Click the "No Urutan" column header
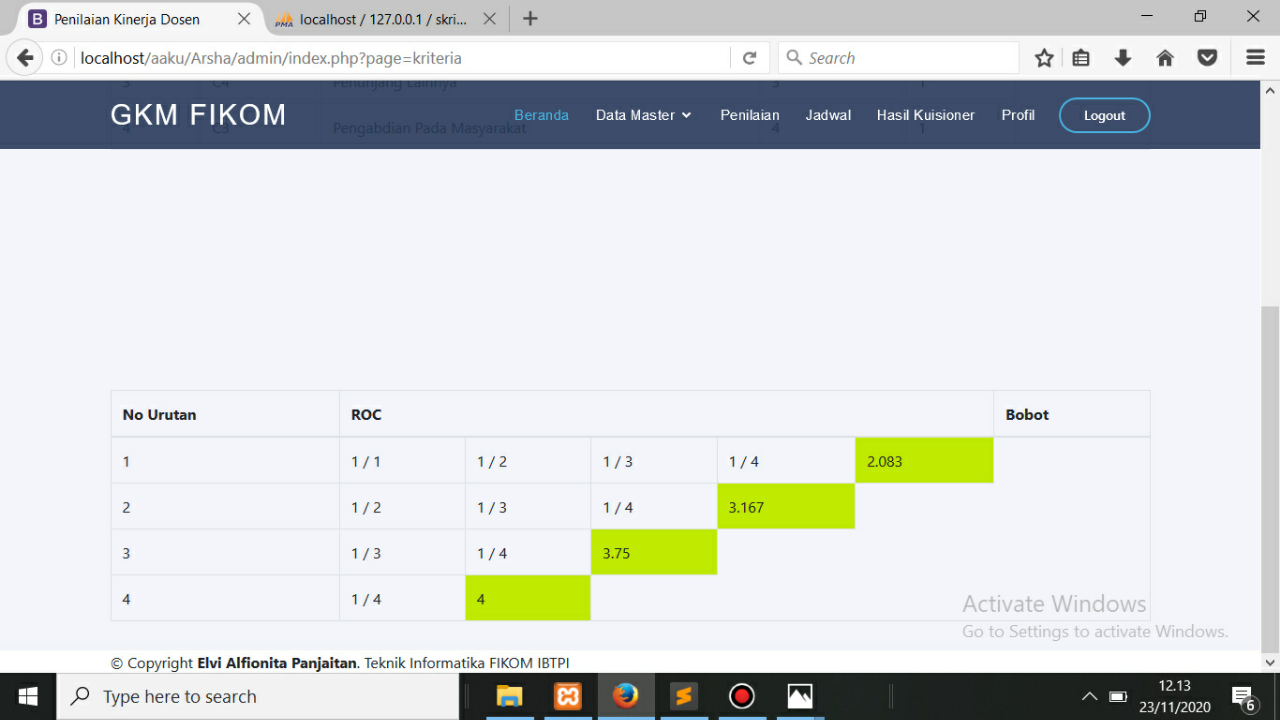This screenshot has width=1280, height=720. (x=225, y=414)
